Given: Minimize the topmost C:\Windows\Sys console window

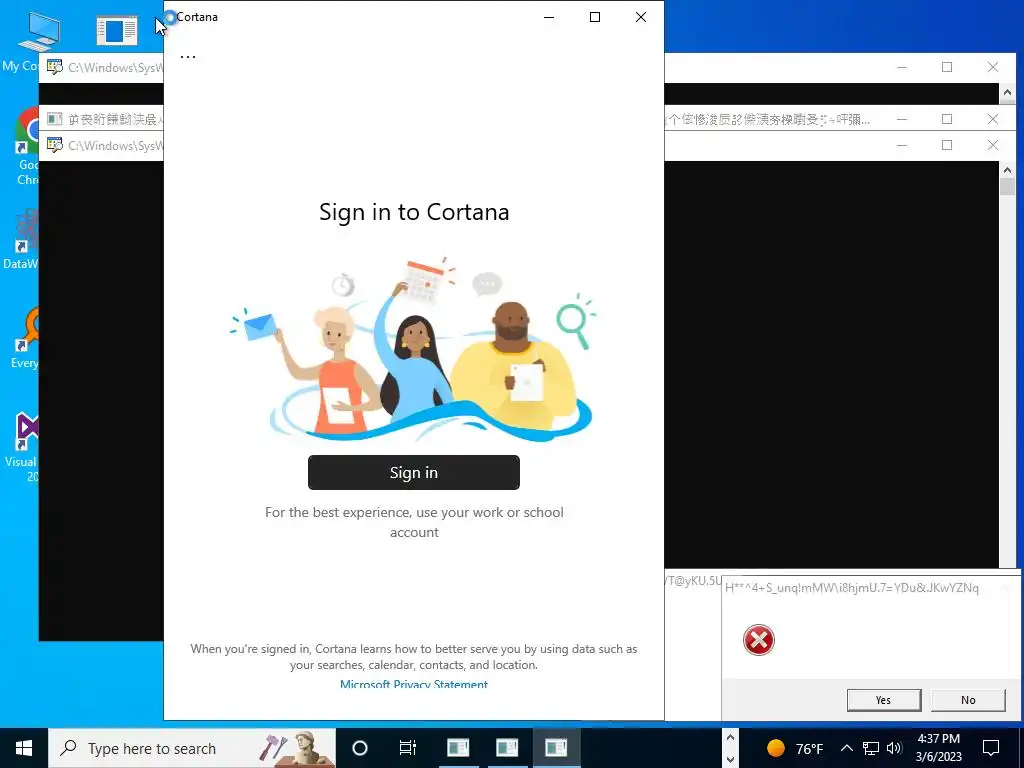Looking at the screenshot, I should pos(902,67).
